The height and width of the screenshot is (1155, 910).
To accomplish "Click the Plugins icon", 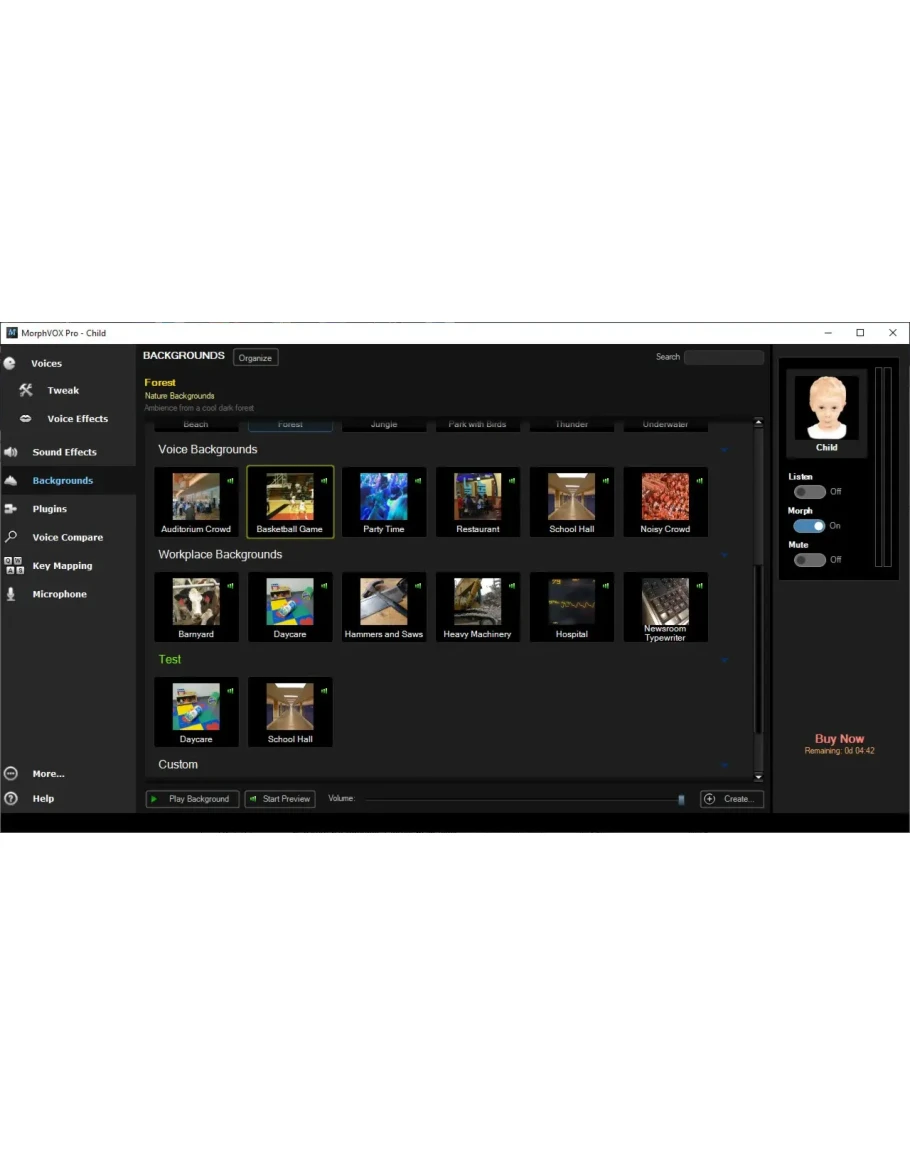I will click(11, 509).
